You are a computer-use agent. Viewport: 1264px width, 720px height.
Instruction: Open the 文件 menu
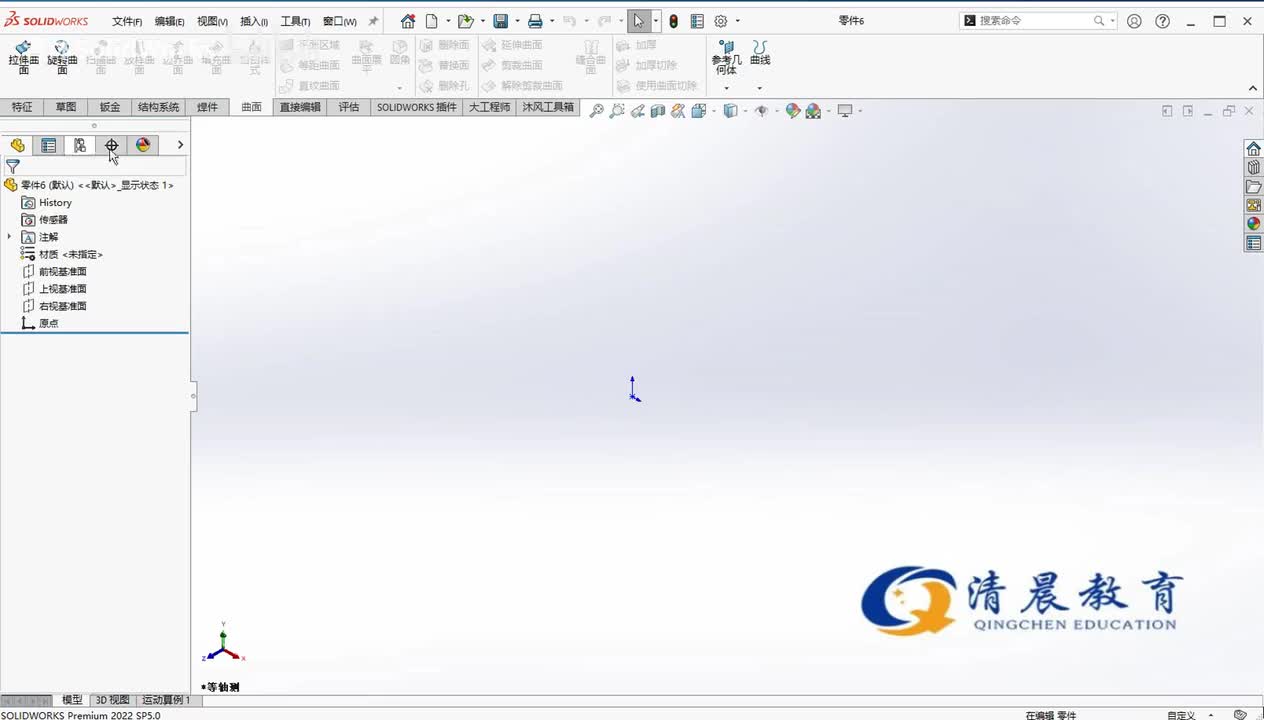click(x=127, y=21)
